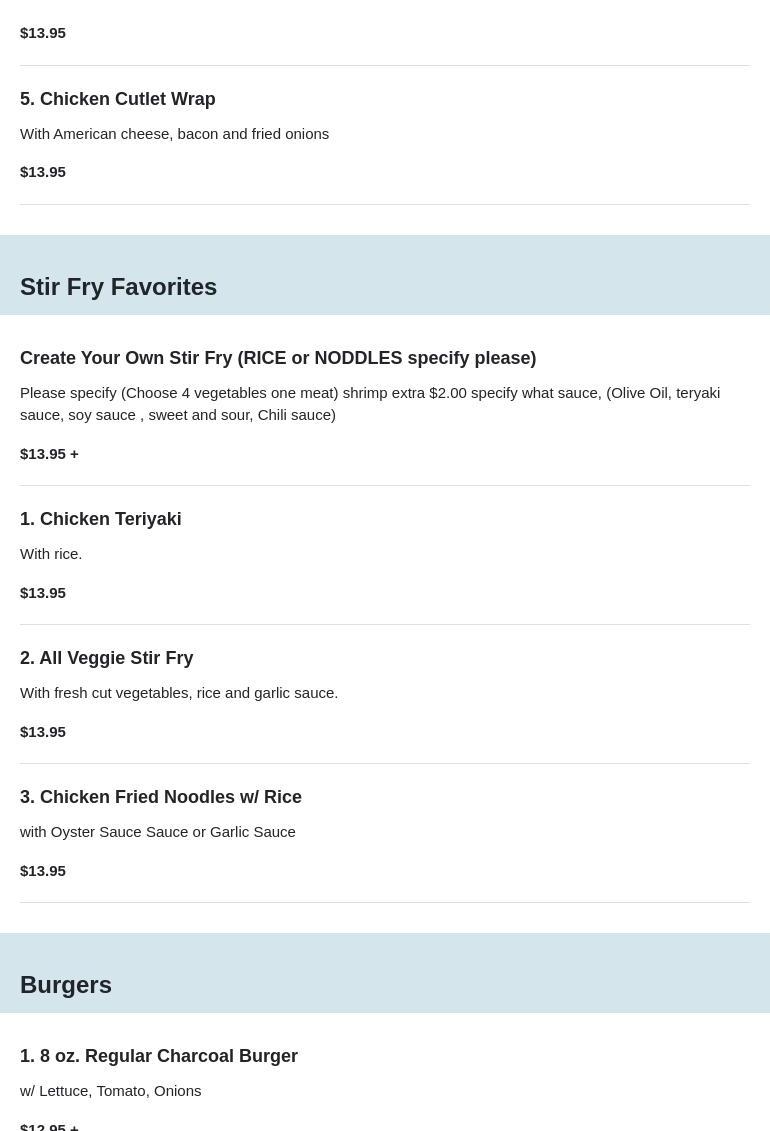
Task: Open 8 oz. Regular Charcoal Burger item
Action: coord(159,1056)
